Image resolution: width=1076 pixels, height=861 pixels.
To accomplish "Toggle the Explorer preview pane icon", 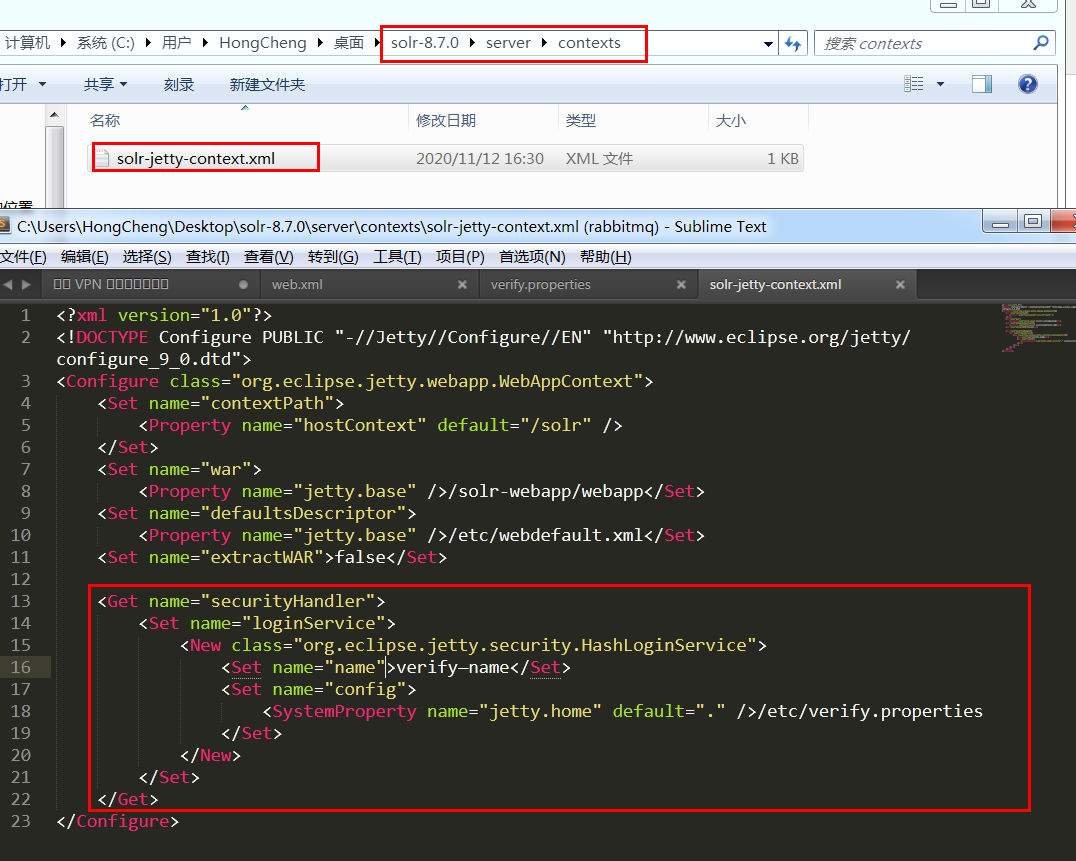I will [982, 84].
